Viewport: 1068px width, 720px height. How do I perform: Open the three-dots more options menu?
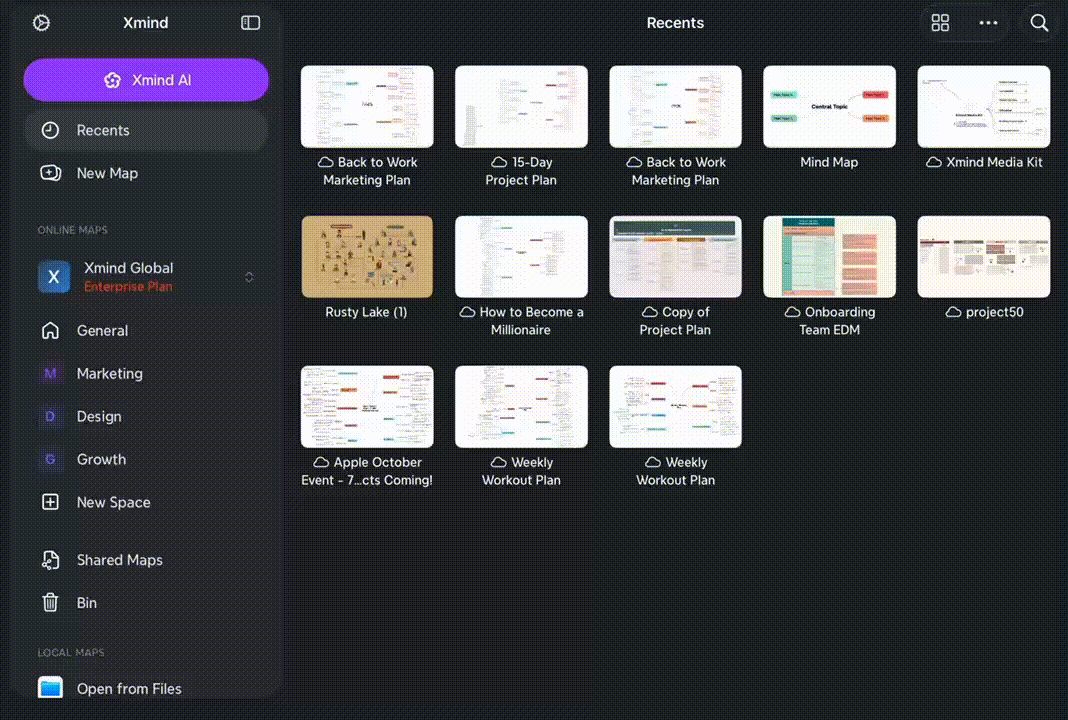[x=988, y=22]
